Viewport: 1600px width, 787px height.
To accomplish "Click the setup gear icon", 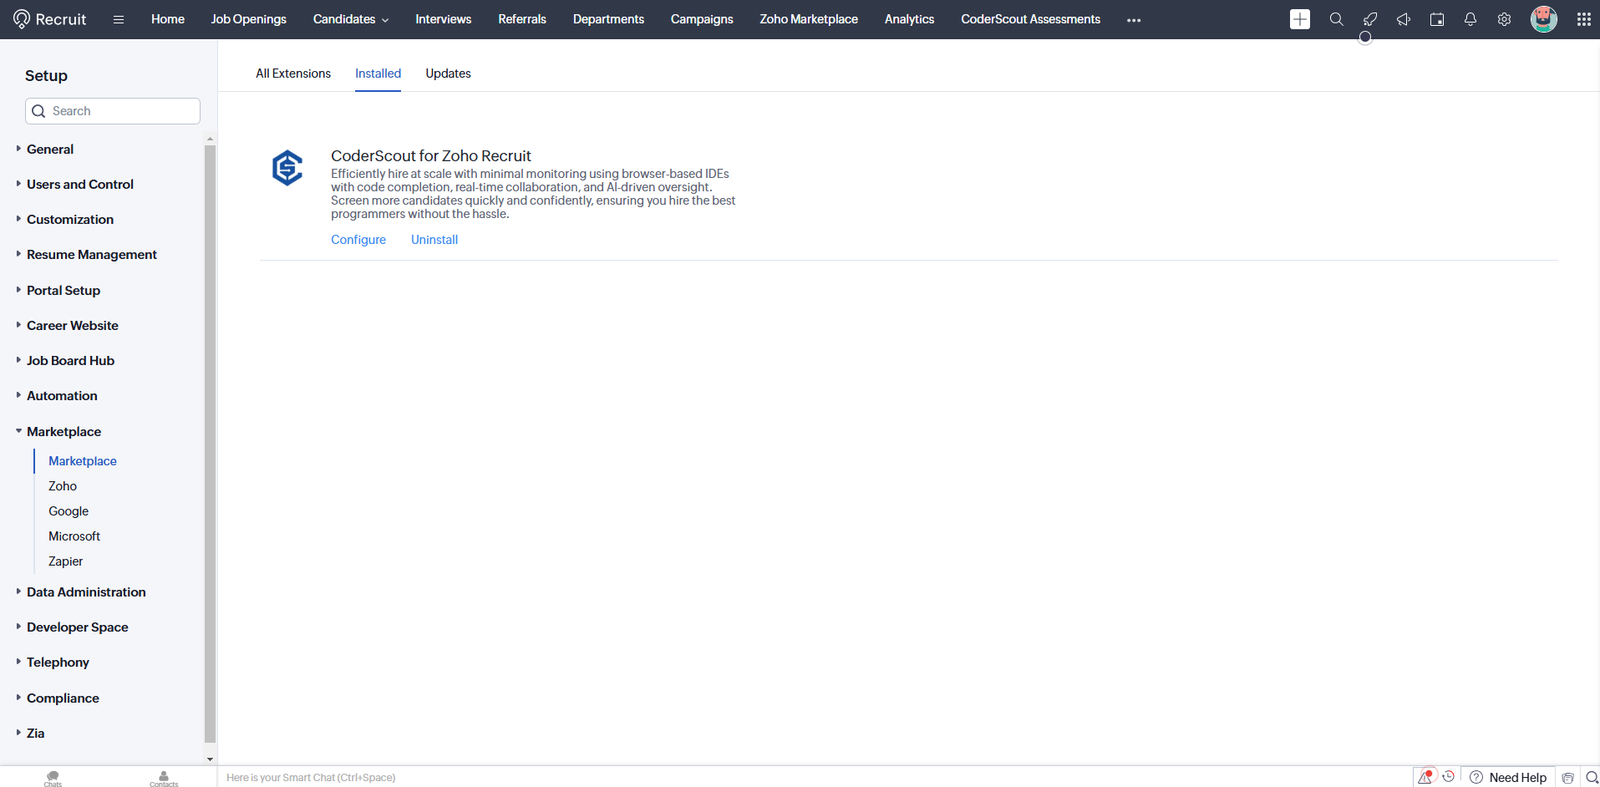I will click(1503, 19).
